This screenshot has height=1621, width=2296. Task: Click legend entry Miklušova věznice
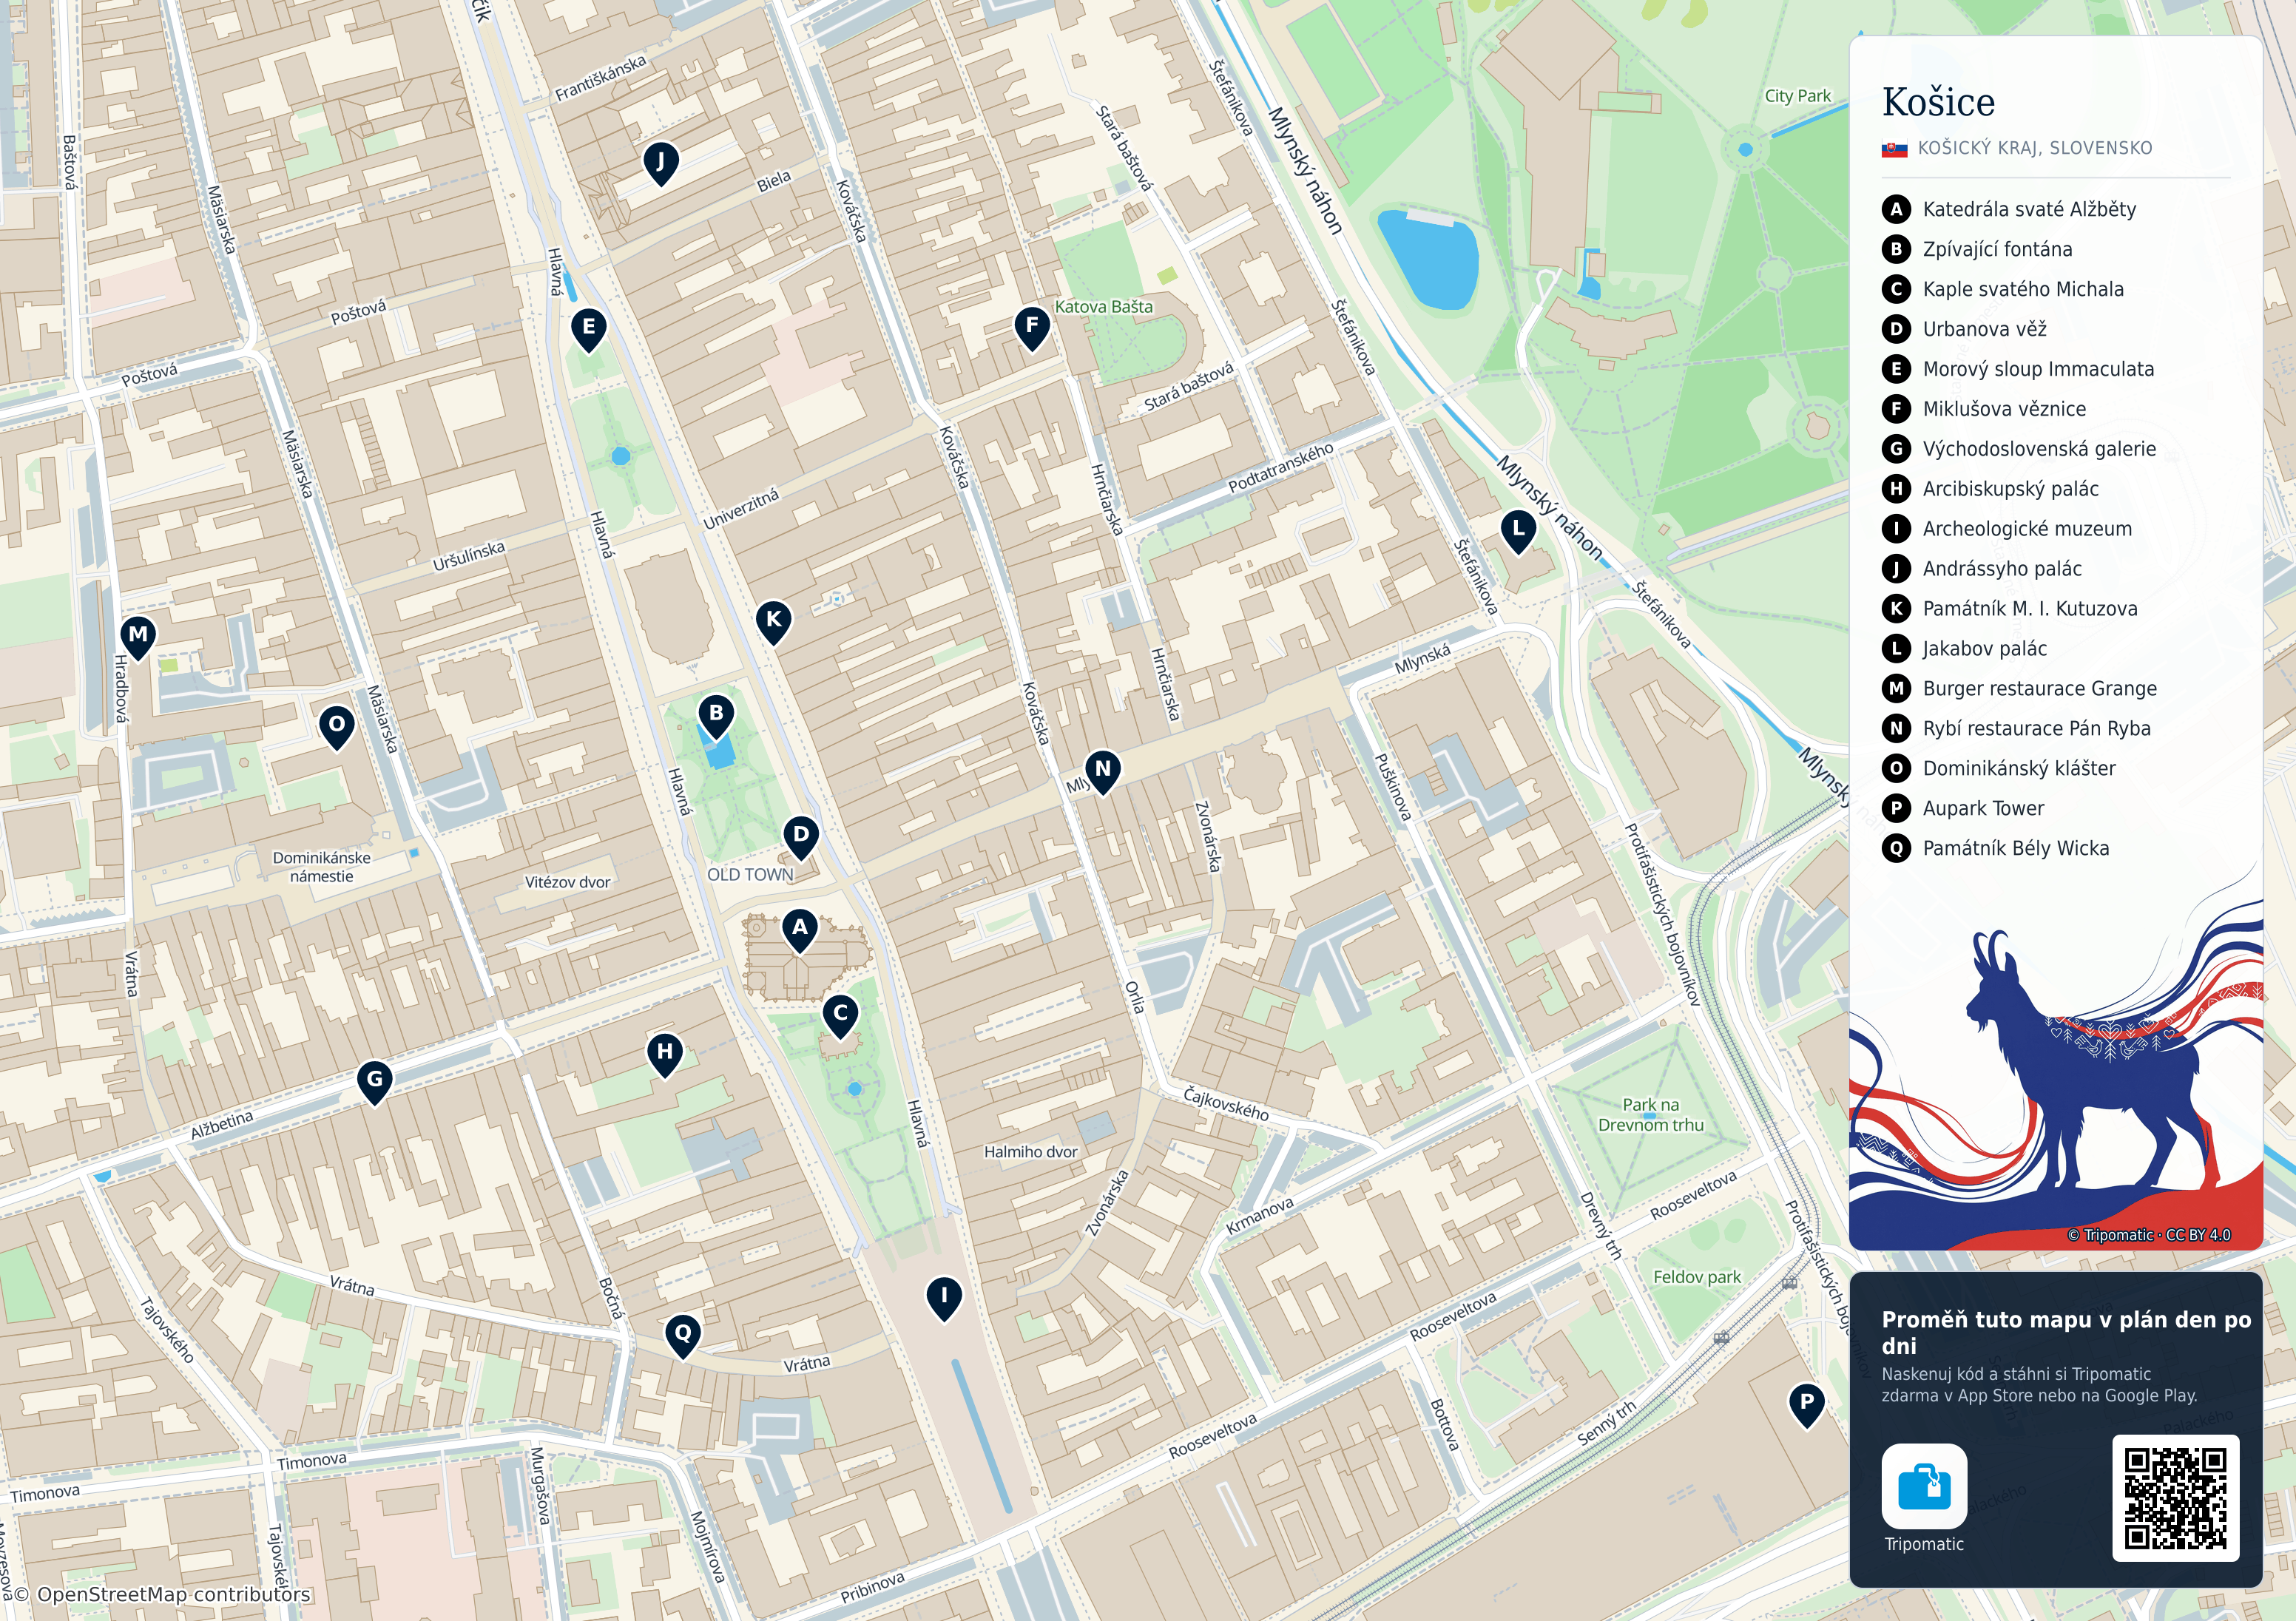coord(1984,409)
